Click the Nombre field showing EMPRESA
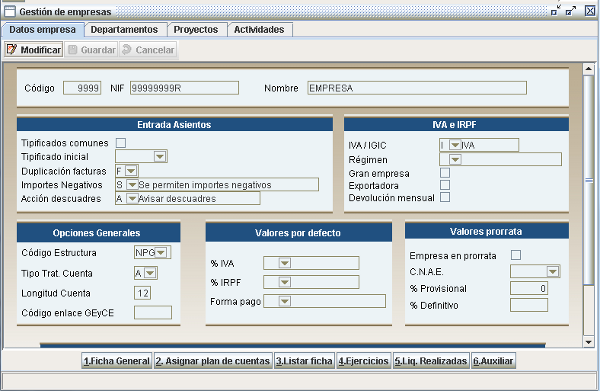The height and width of the screenshot is (391, 600). 417,88
